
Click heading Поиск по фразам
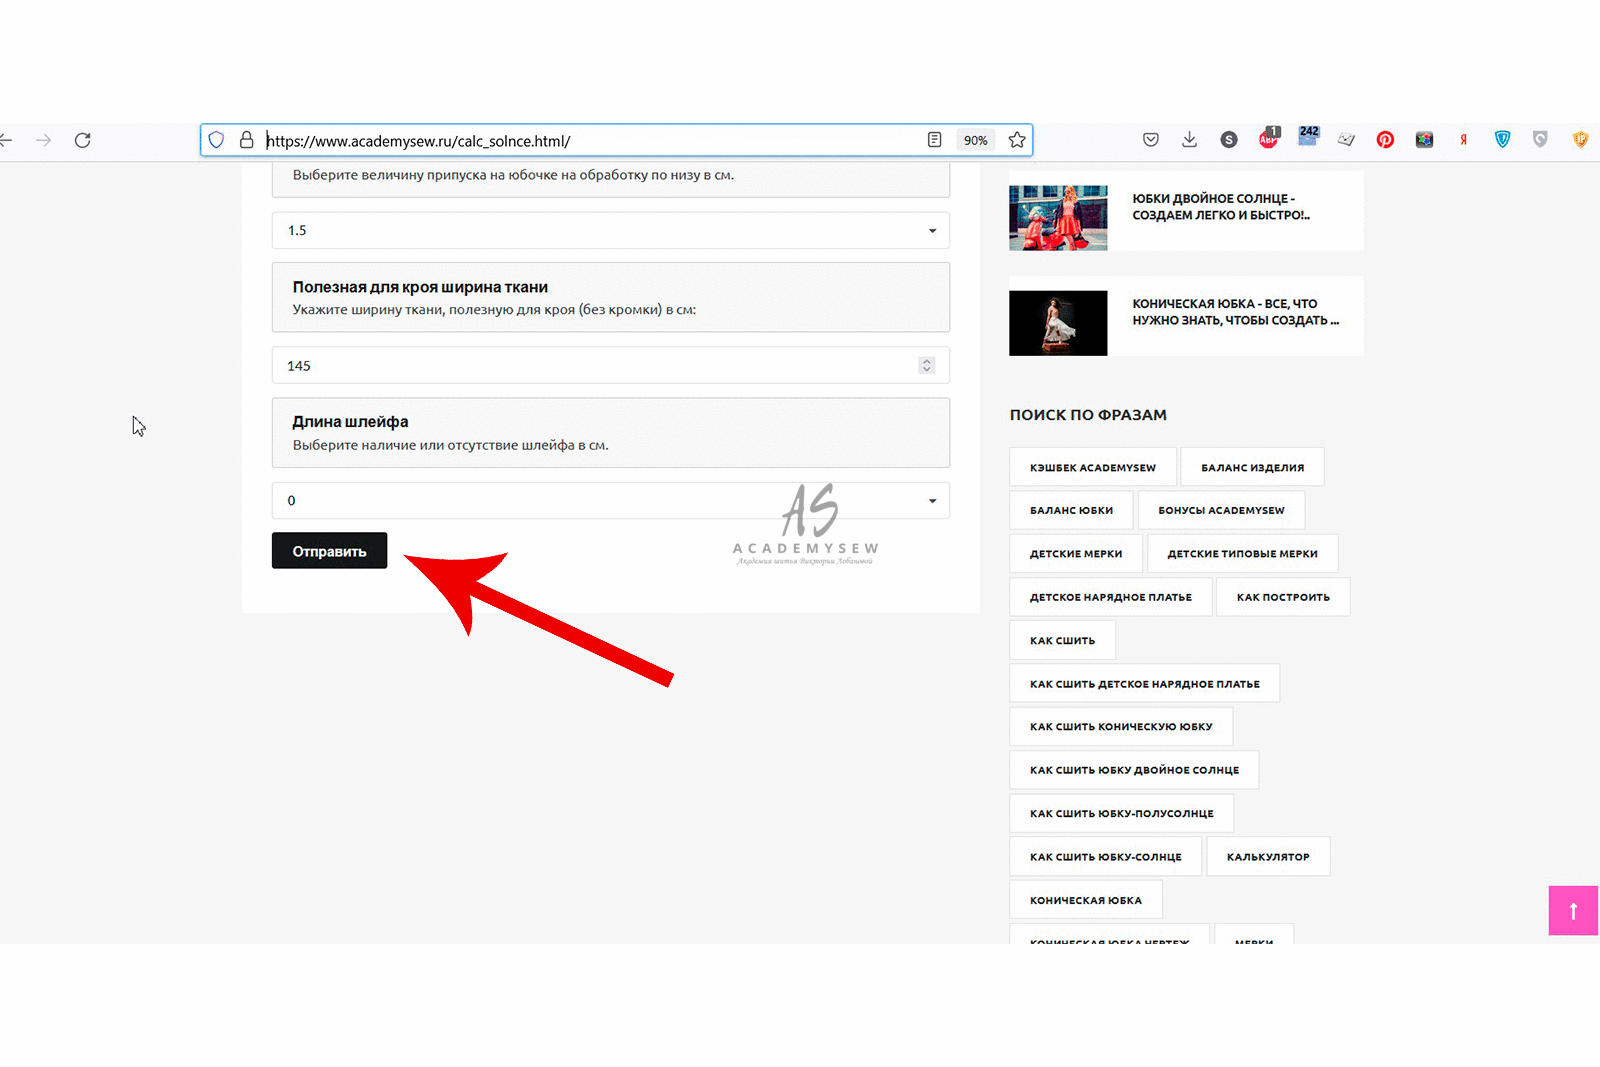(1088, 415)
